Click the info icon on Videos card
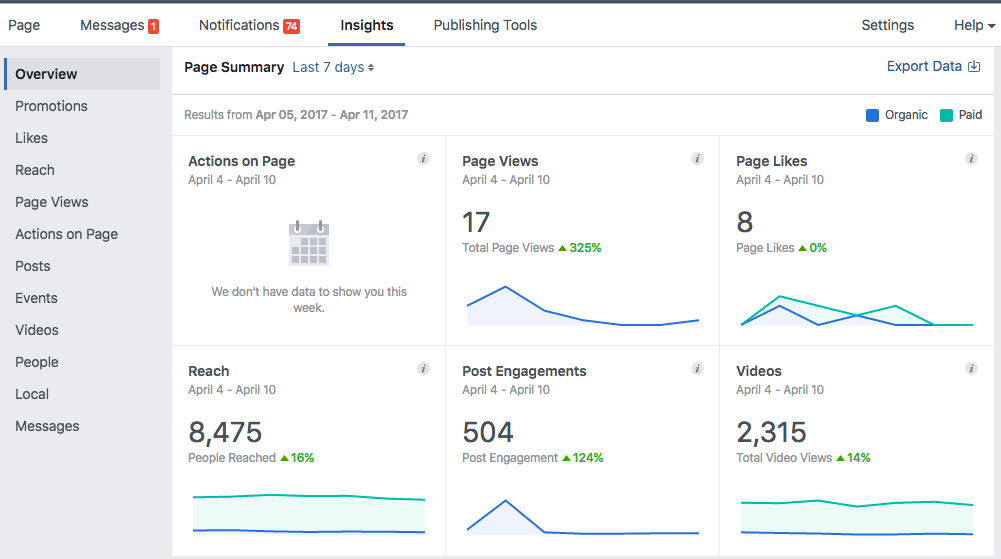 click(971, 368)
